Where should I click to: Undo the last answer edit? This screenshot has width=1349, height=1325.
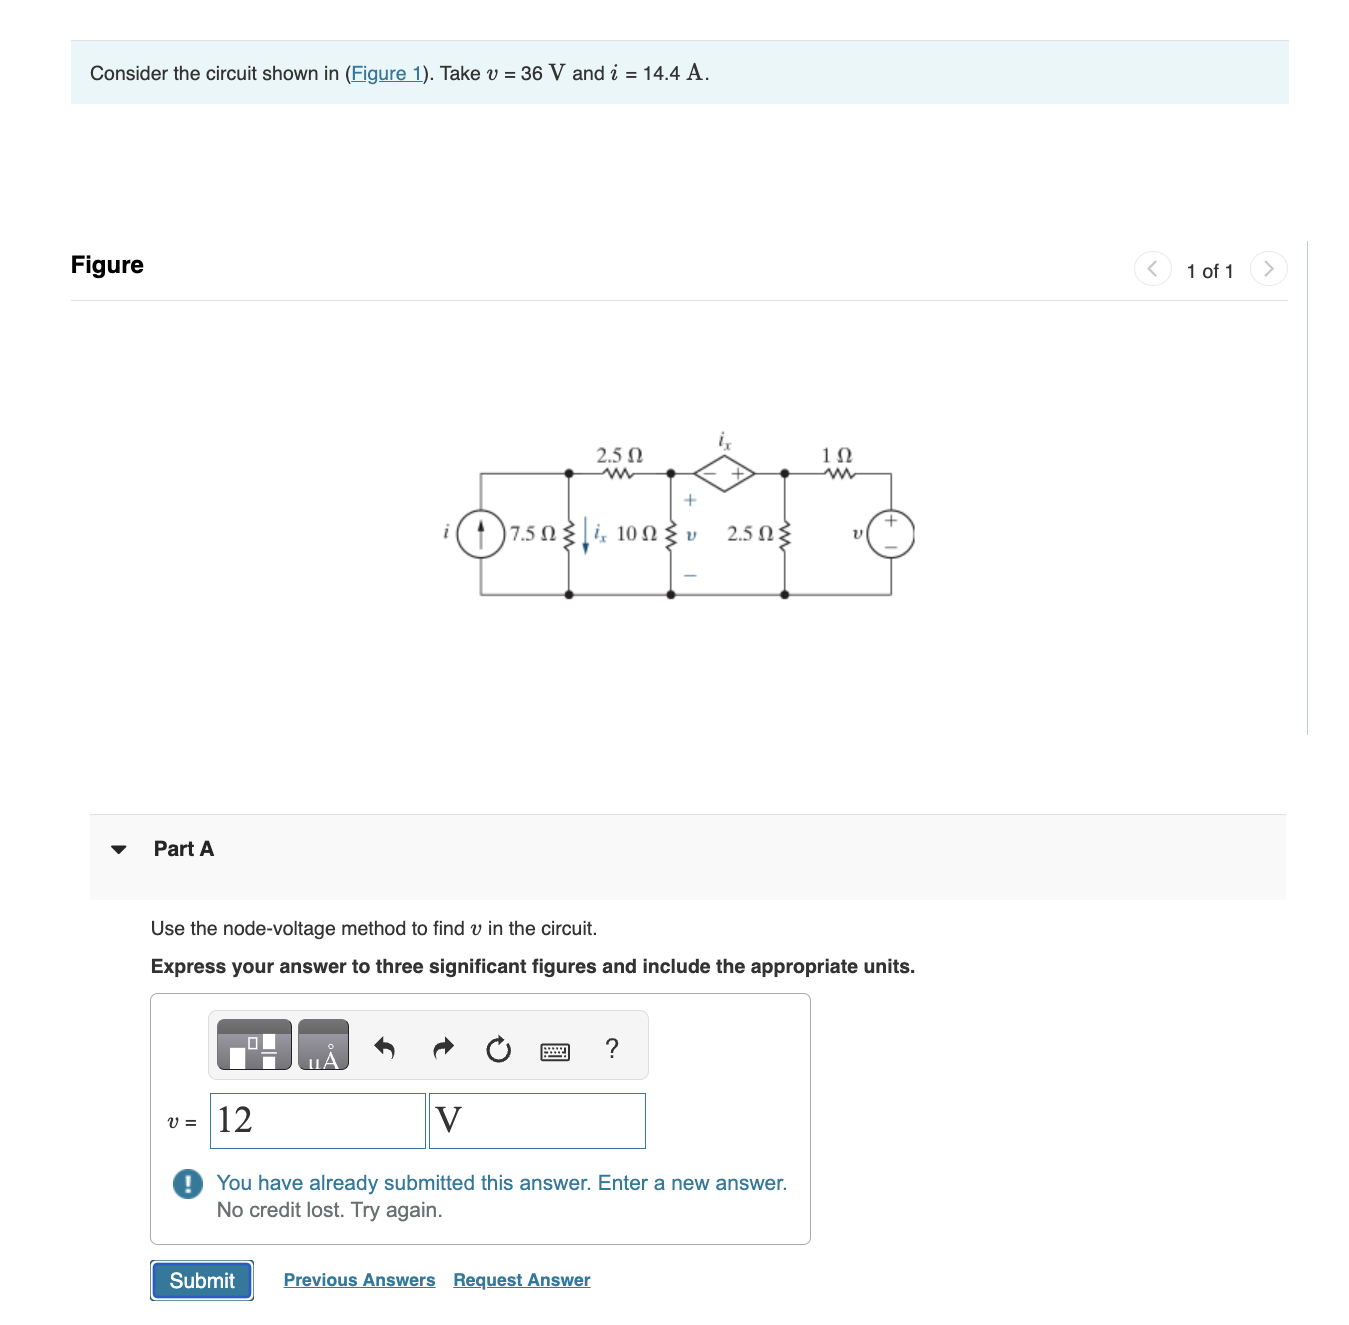386,1048
